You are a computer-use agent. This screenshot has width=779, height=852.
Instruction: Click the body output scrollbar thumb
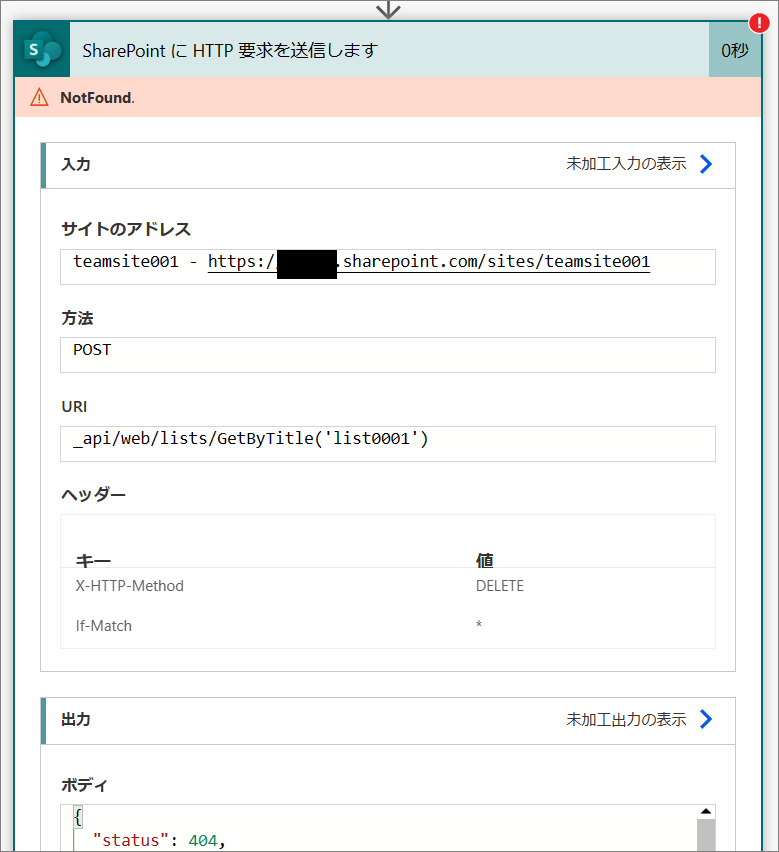point(706,835)
